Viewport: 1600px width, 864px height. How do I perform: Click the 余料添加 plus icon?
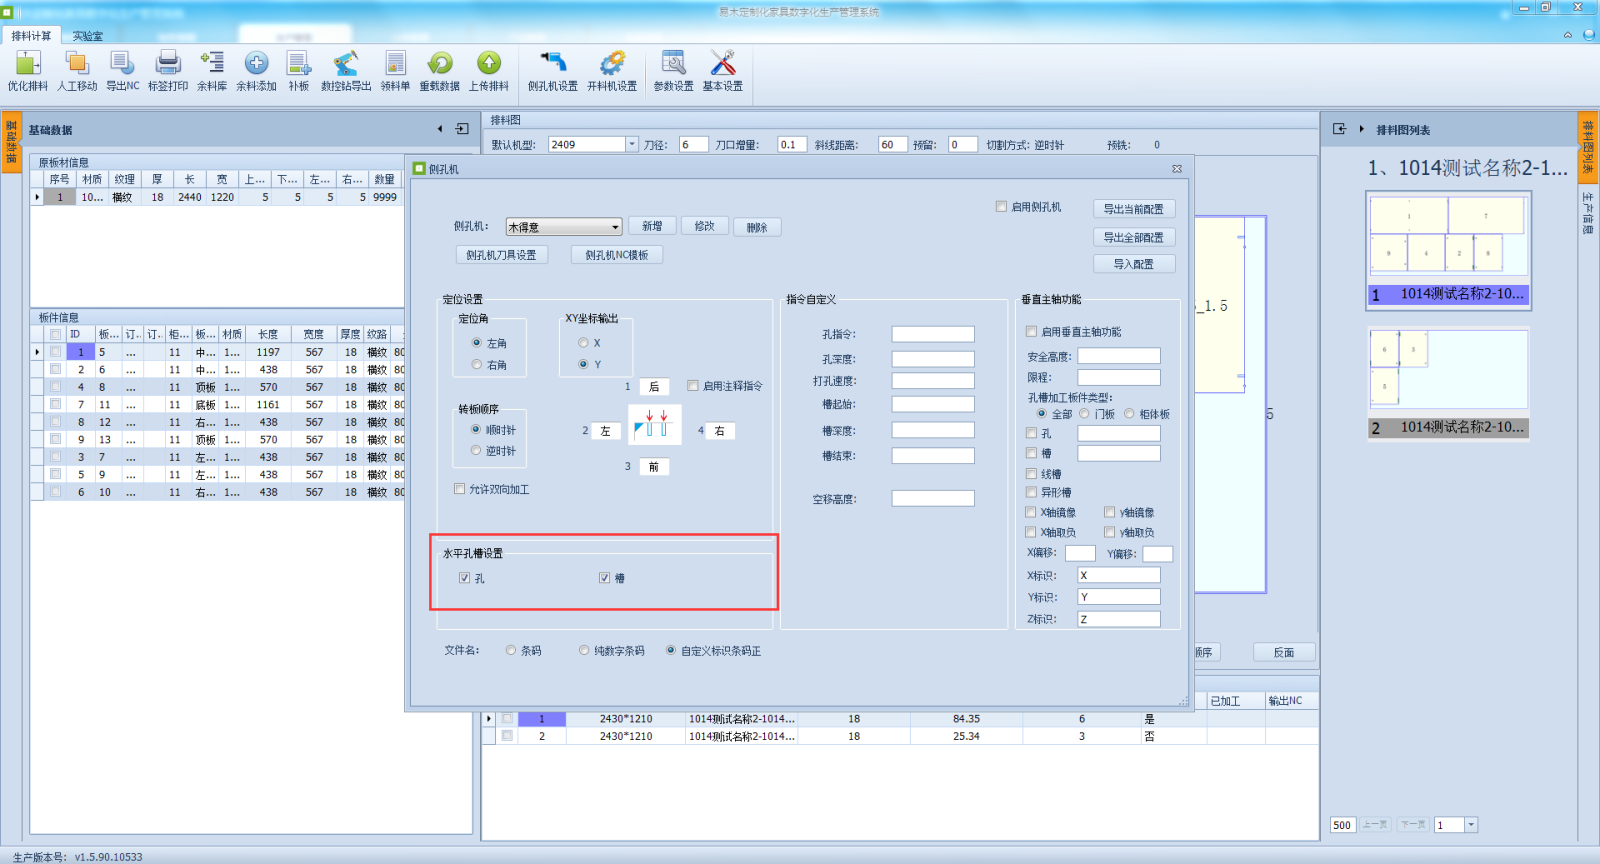click(x=256, y=64)
